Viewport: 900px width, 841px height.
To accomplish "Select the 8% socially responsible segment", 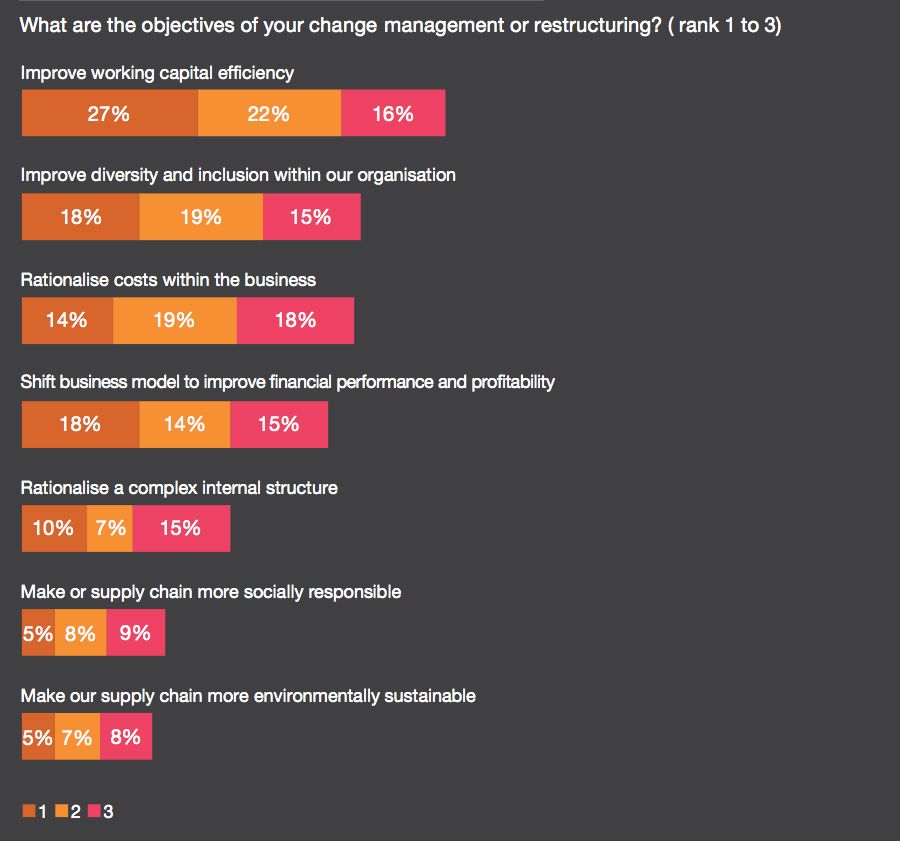I will (80, 633).
